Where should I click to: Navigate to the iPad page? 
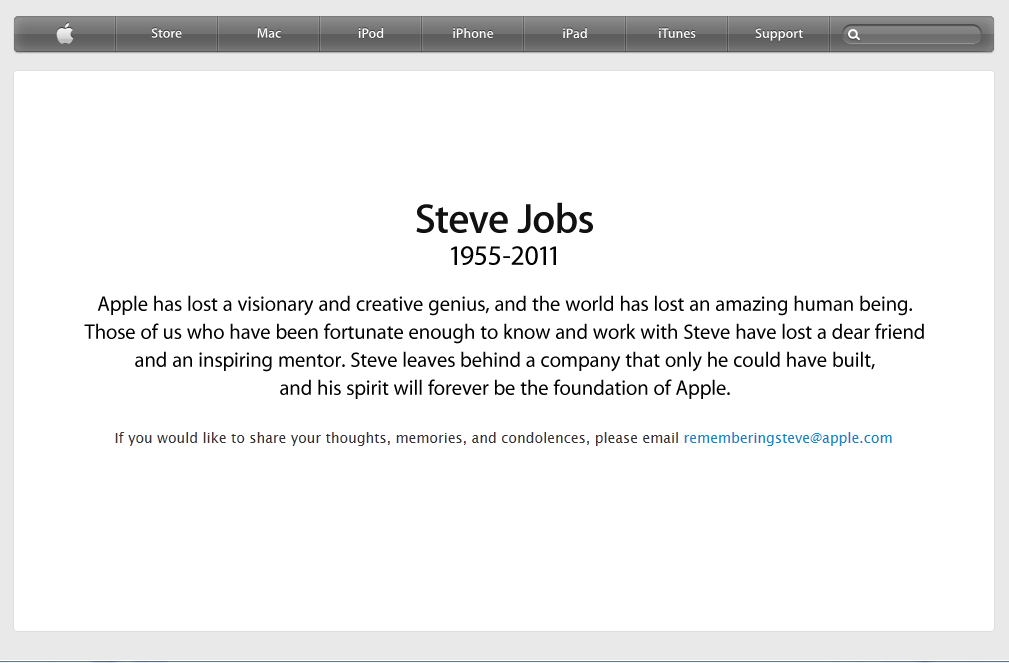[575, 33]
